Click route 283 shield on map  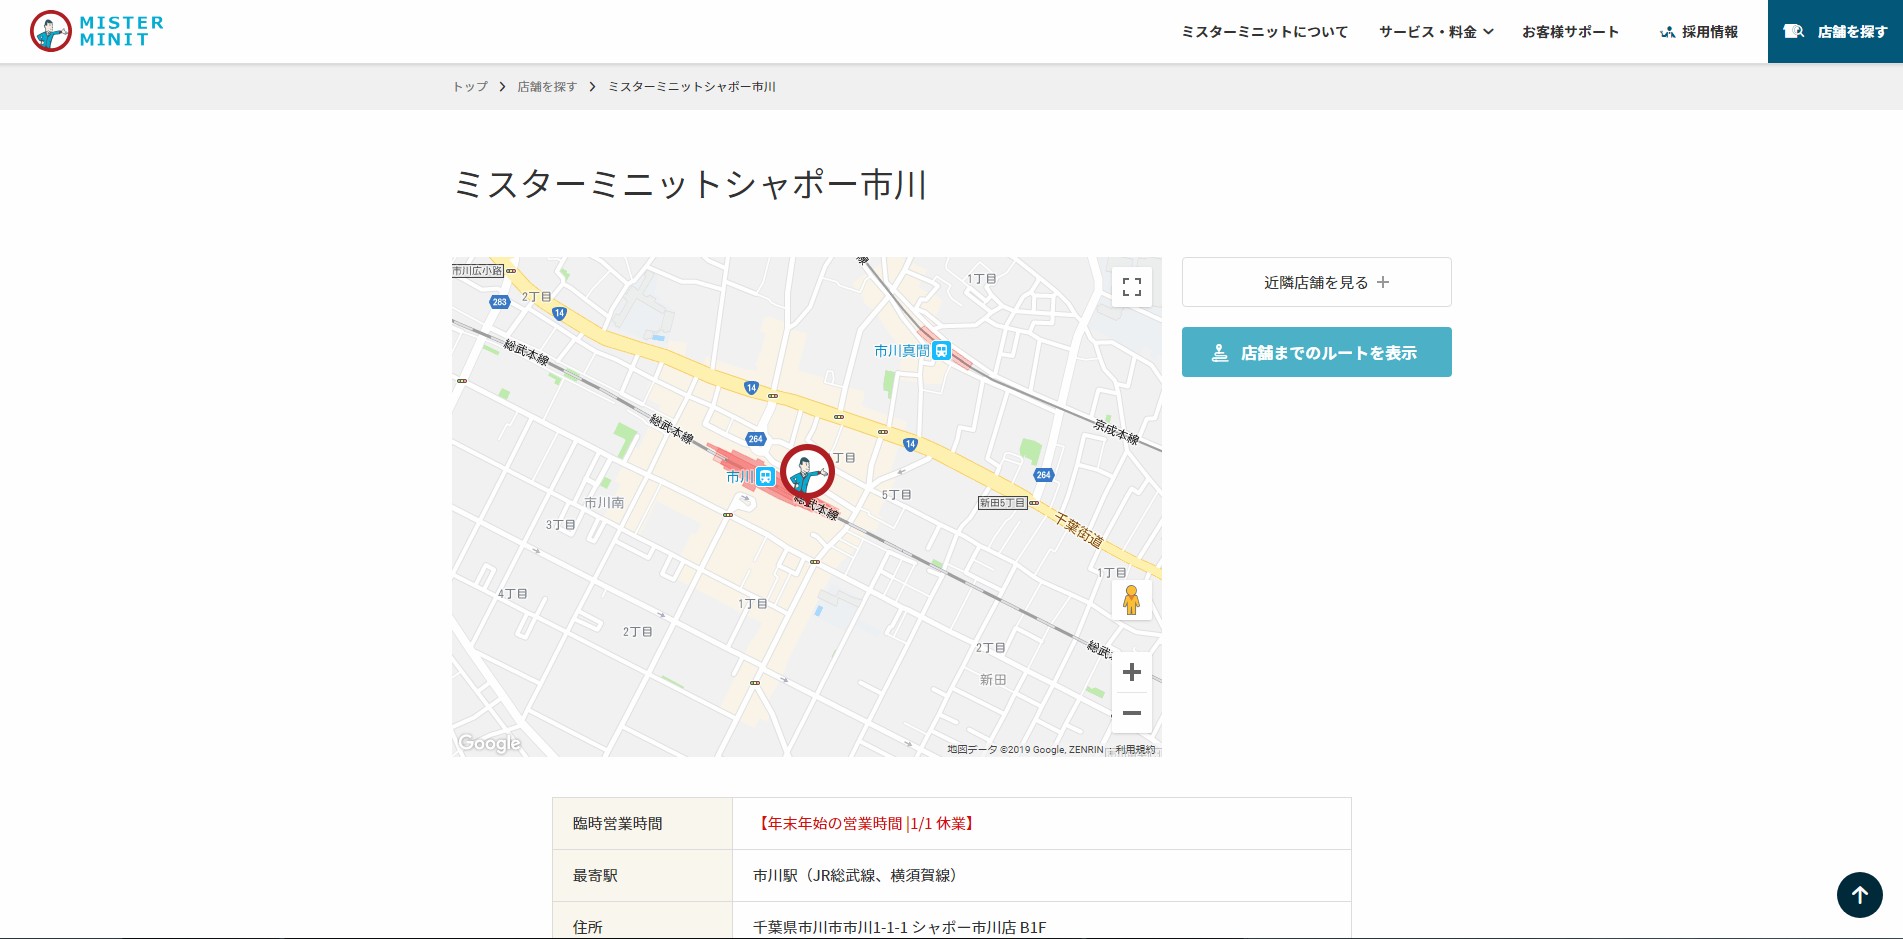[500, 301]
